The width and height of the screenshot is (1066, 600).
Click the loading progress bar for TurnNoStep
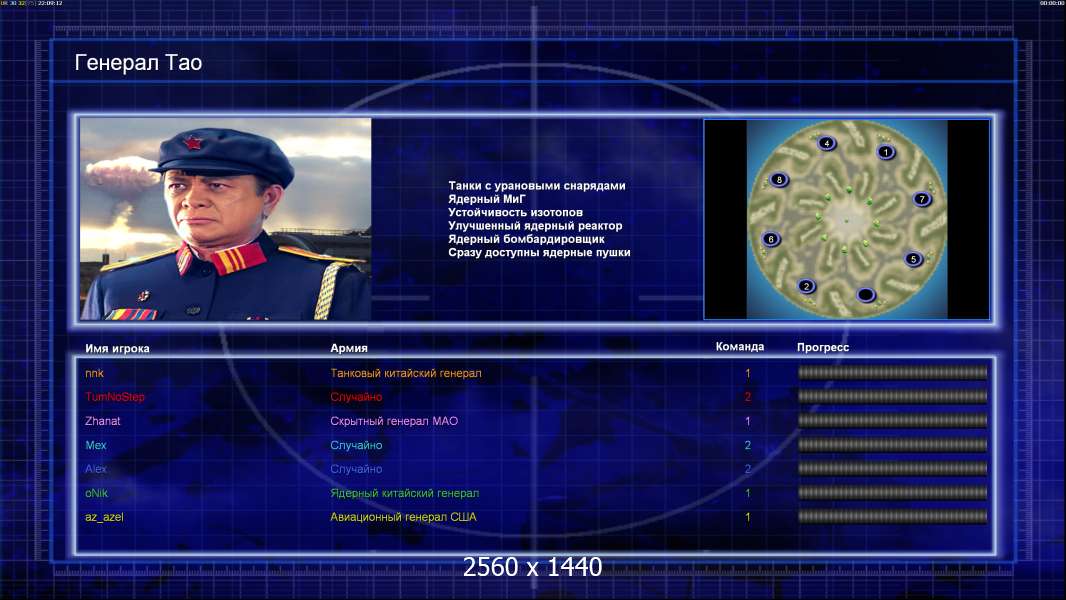893,396
